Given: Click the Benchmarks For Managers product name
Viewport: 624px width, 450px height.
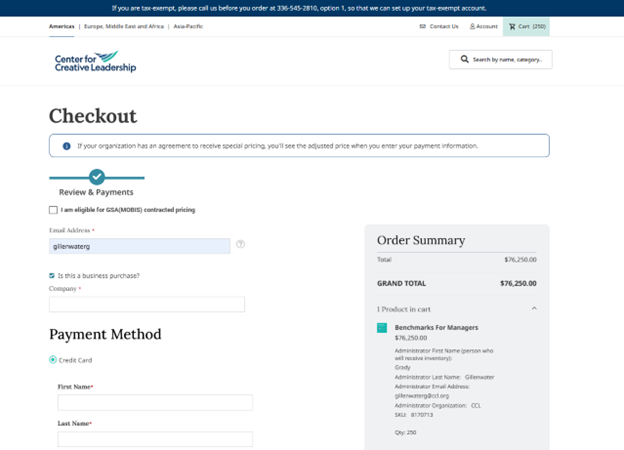Looking at the screenshot, I should 436,327.
